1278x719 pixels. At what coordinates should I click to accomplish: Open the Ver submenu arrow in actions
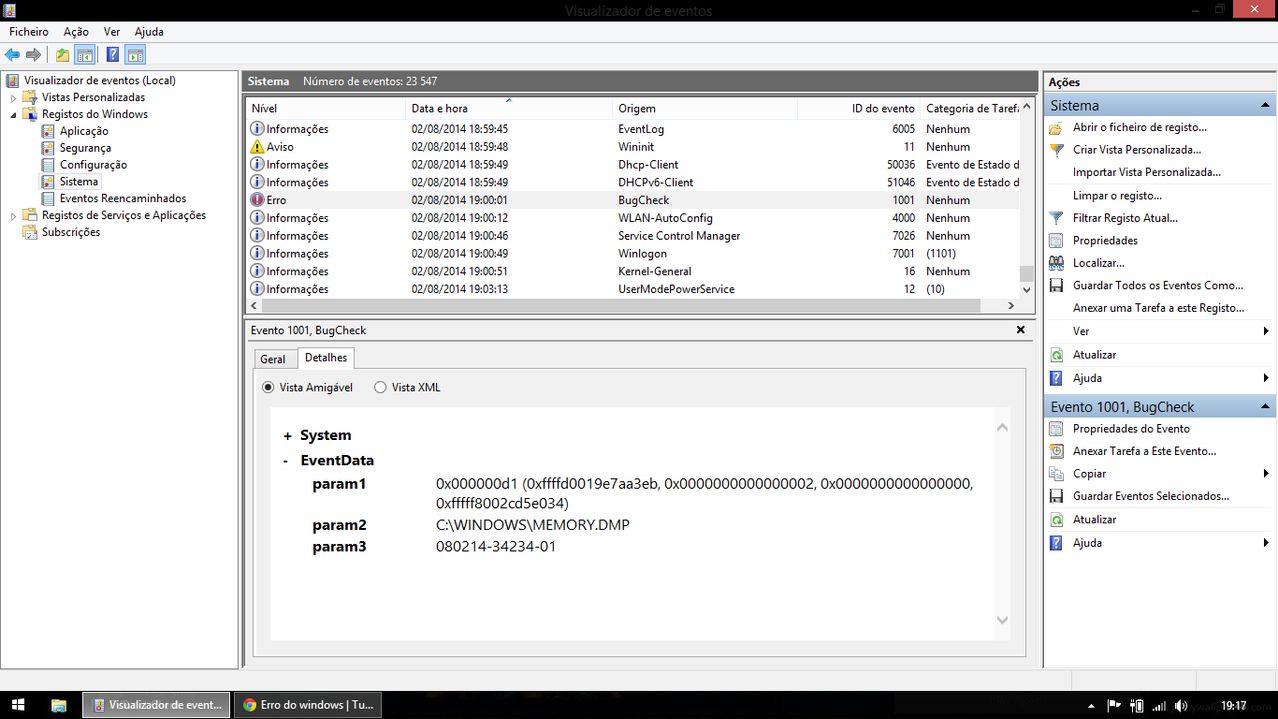pyautogui.click(x=1266, y=331)
